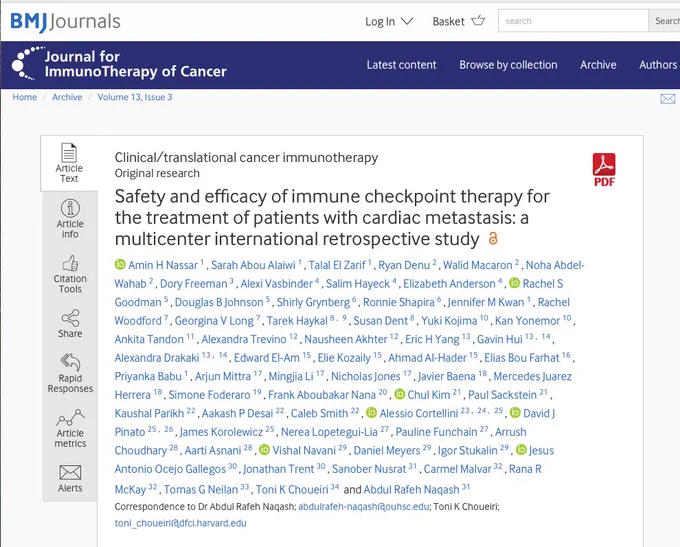This screenshot has height=547, width=680.
Task: Click ORCID icon beside Amin H Nassar
Action: tap(120, 264)
